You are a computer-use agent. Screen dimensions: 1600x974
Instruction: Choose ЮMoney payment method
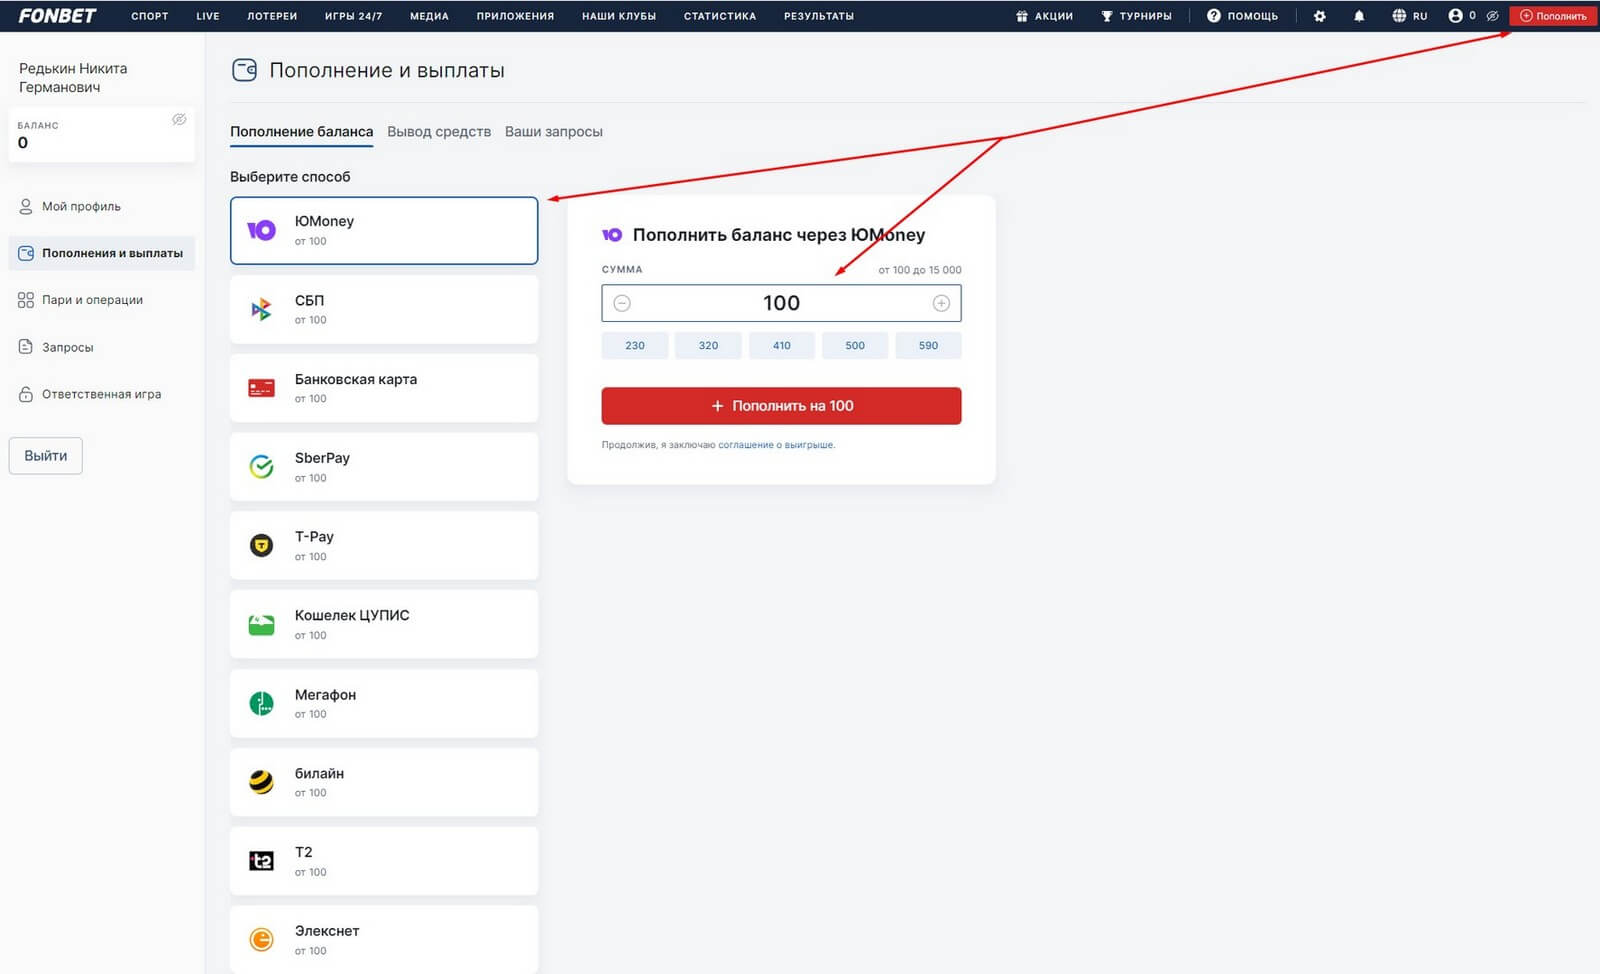tap(384, 230)
